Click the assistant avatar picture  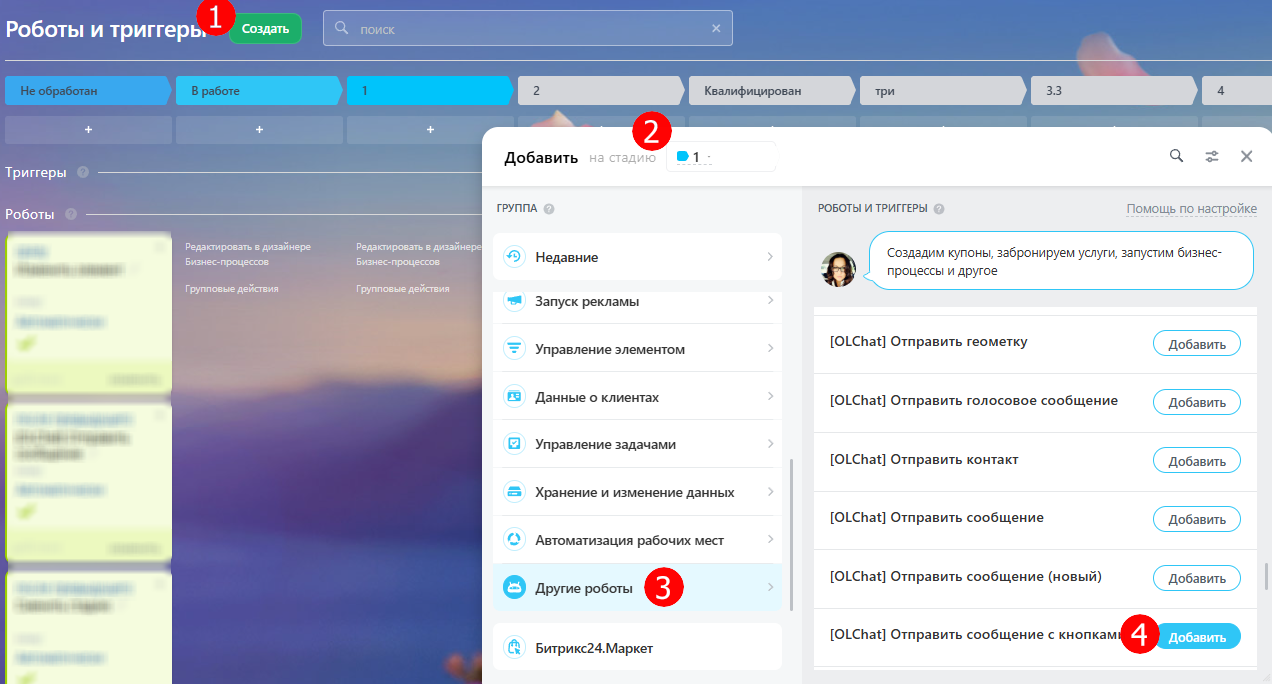(x=838, y=269)
